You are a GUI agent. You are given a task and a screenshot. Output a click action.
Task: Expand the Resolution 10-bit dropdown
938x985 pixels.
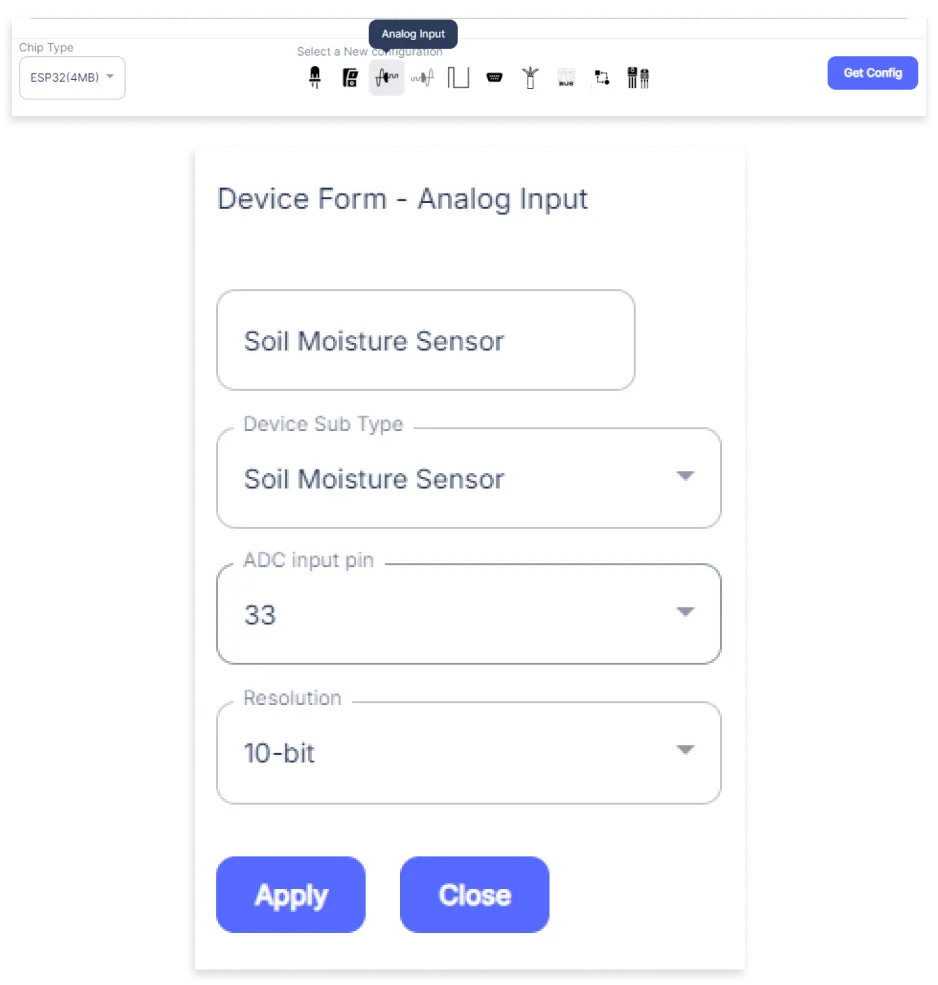click(685, 749)
